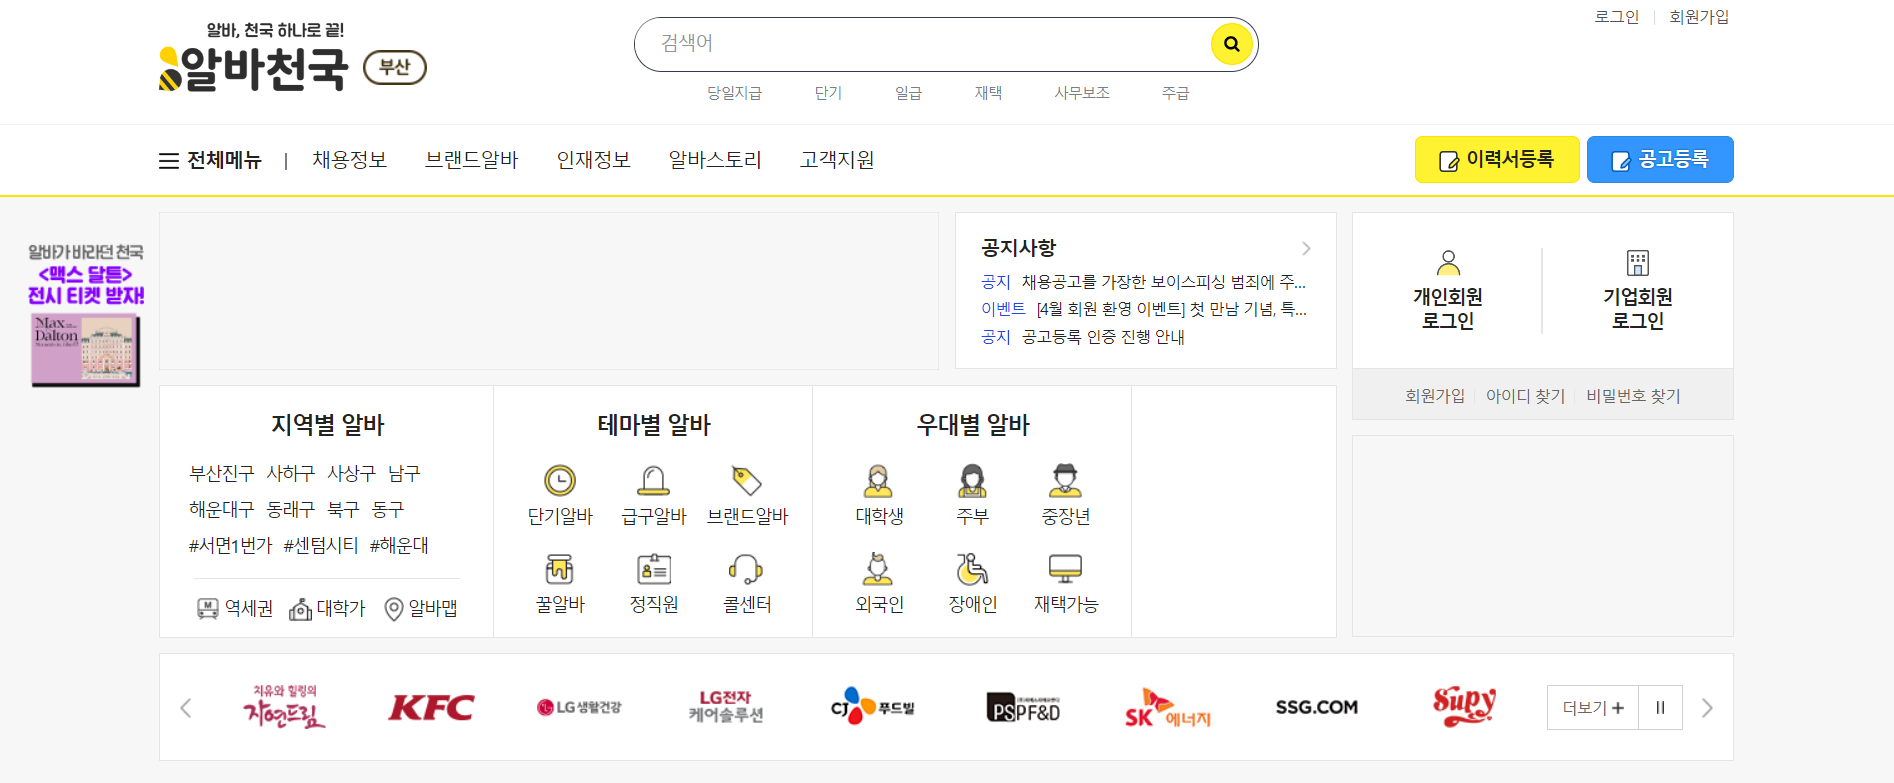Open the 채용정보 menu item
This screenshot has width=1894, height=783.
(349, 160)
